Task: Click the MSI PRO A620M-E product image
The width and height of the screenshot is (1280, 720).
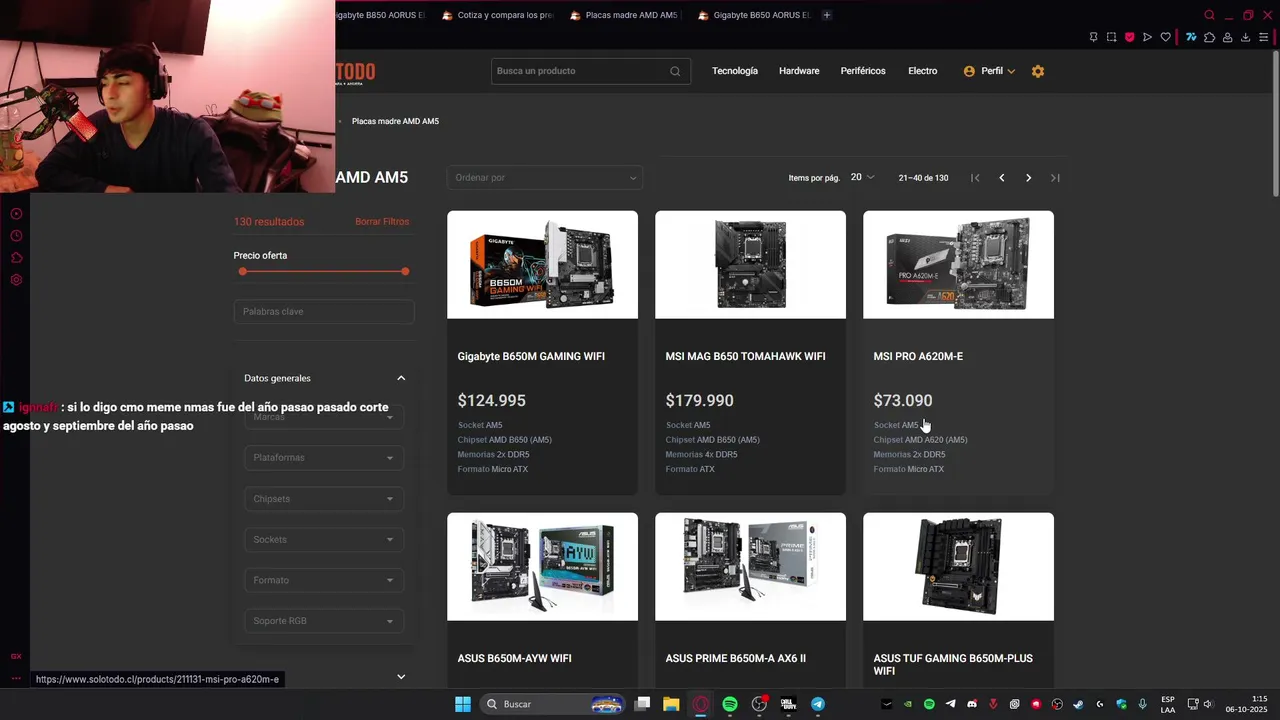Action: click(x=958, y=265)
